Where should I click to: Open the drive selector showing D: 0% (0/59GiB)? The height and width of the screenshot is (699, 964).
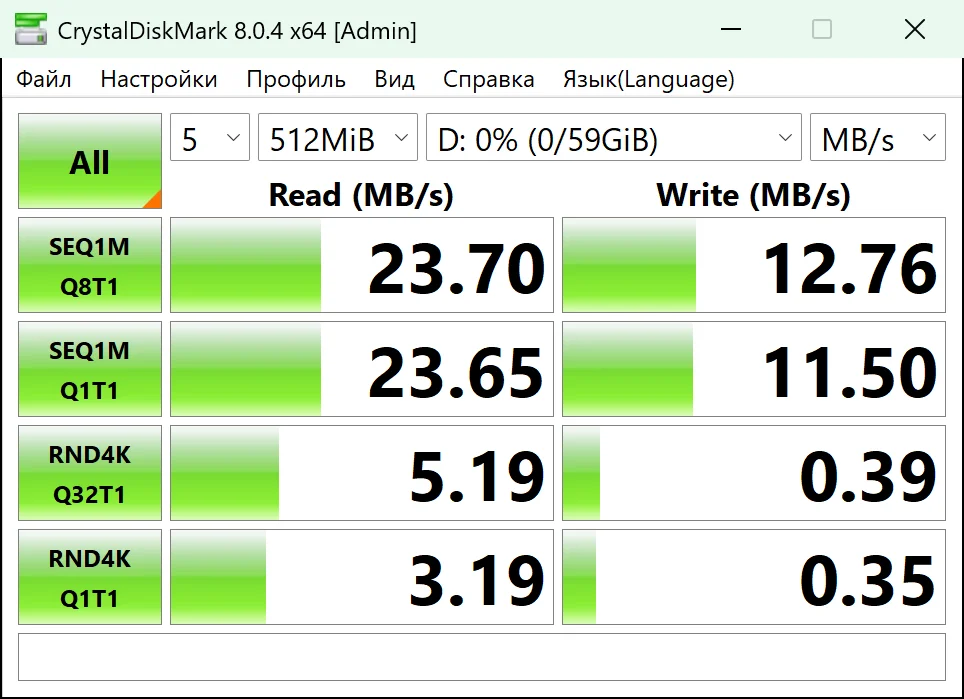[614, 137]
